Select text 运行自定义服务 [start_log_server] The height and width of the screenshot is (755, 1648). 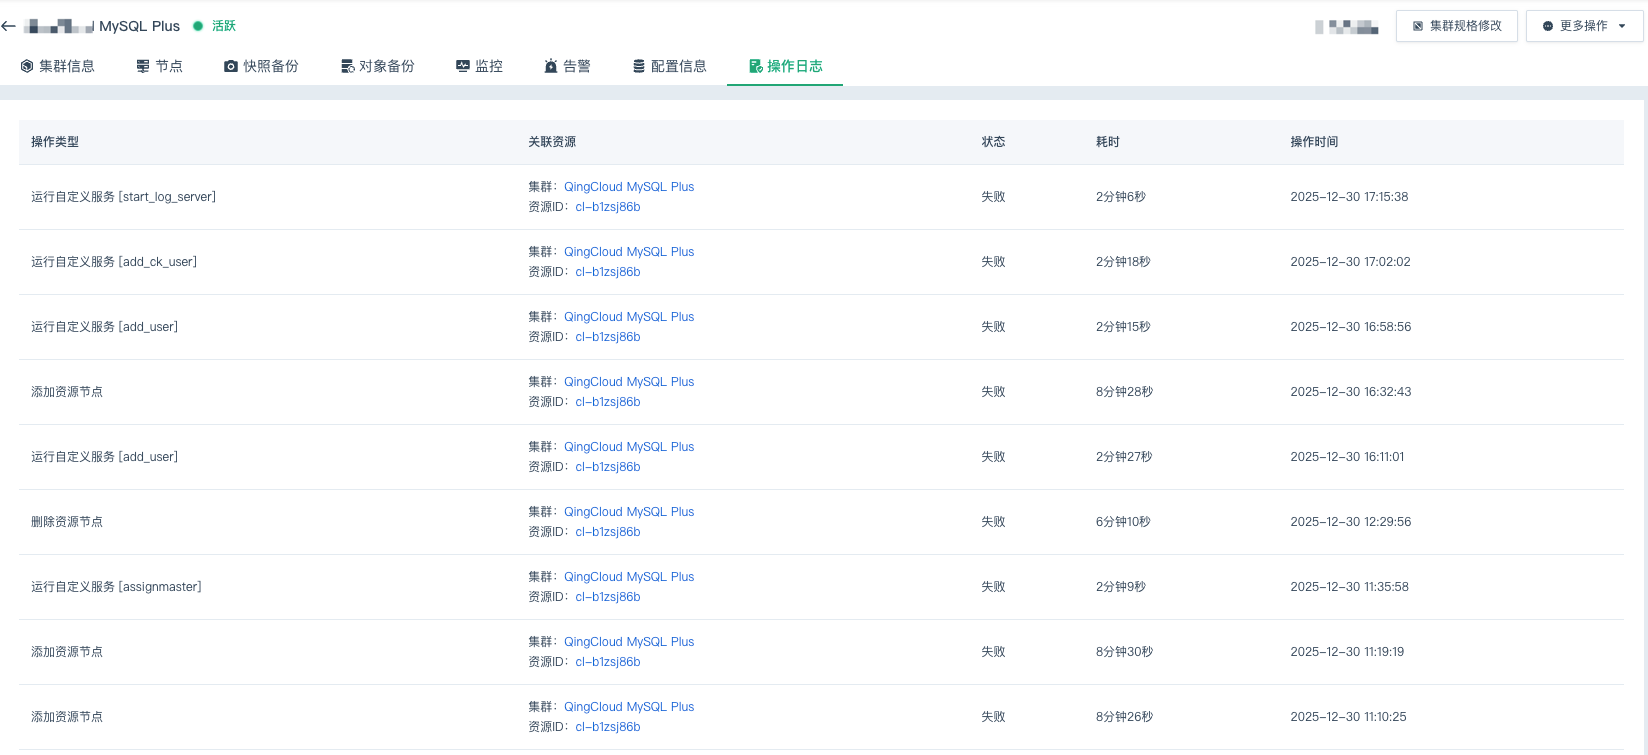click(123, 197)
